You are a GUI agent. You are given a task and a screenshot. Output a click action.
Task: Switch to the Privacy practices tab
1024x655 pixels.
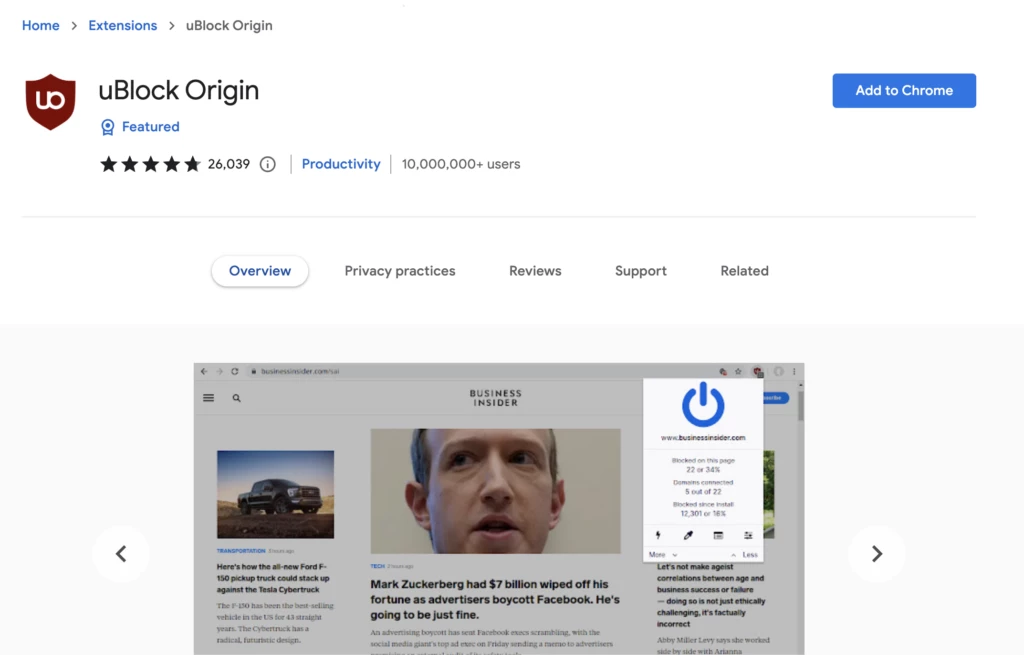pyautogui.click(x=400, y=271)
